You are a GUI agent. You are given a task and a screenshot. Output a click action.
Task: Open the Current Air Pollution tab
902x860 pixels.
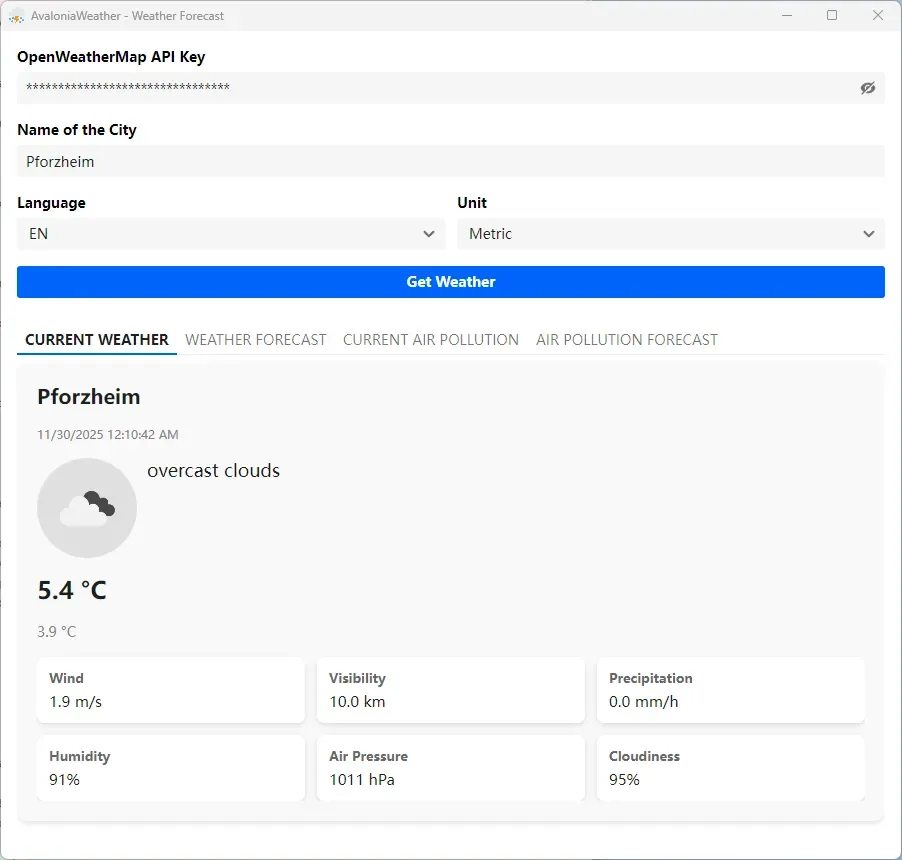tap(431, 340)
